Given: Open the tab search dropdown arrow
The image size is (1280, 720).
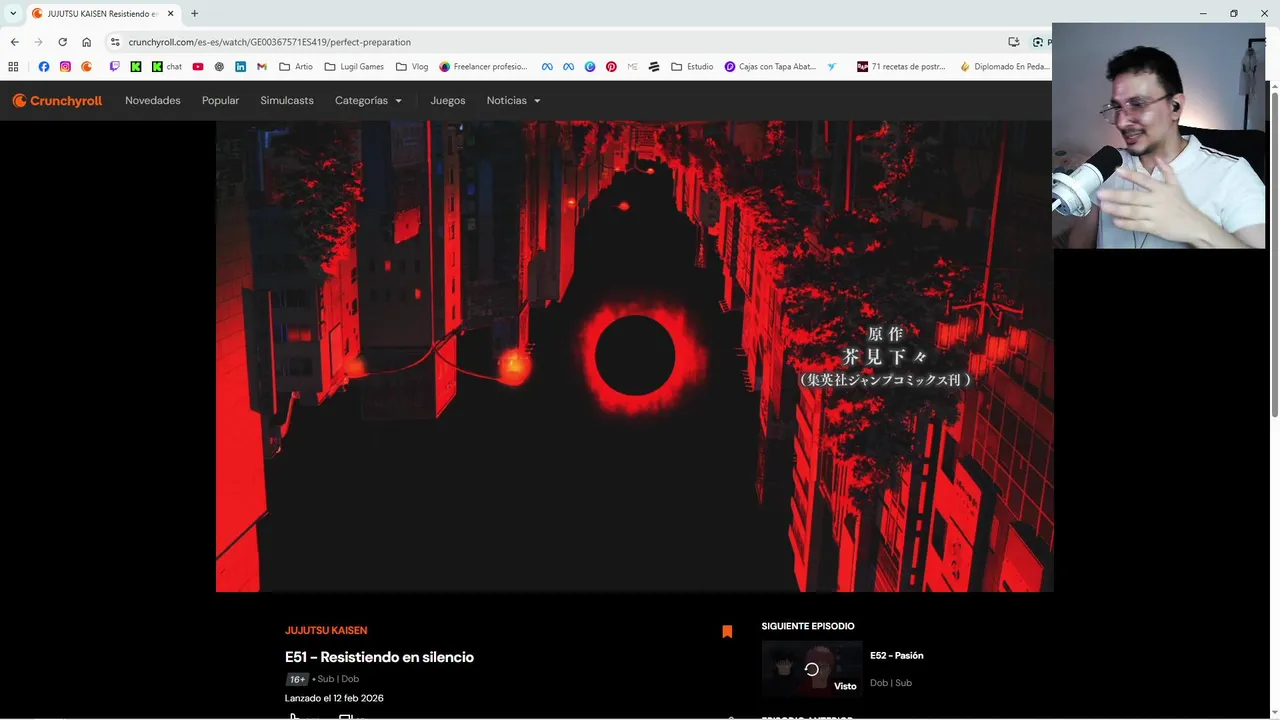Looking at the screenshot, I should click(x=13, y=13).
